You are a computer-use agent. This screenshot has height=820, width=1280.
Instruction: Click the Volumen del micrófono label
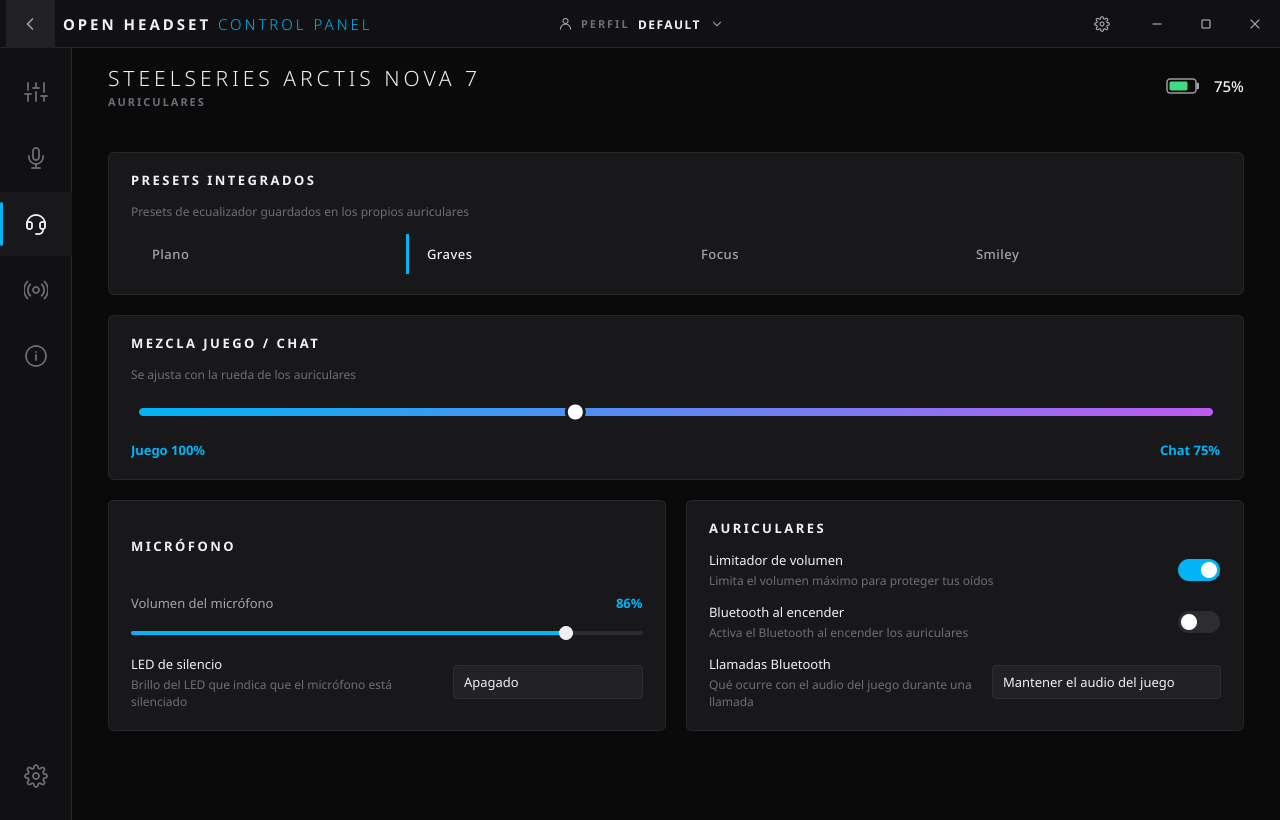point(202,604)
